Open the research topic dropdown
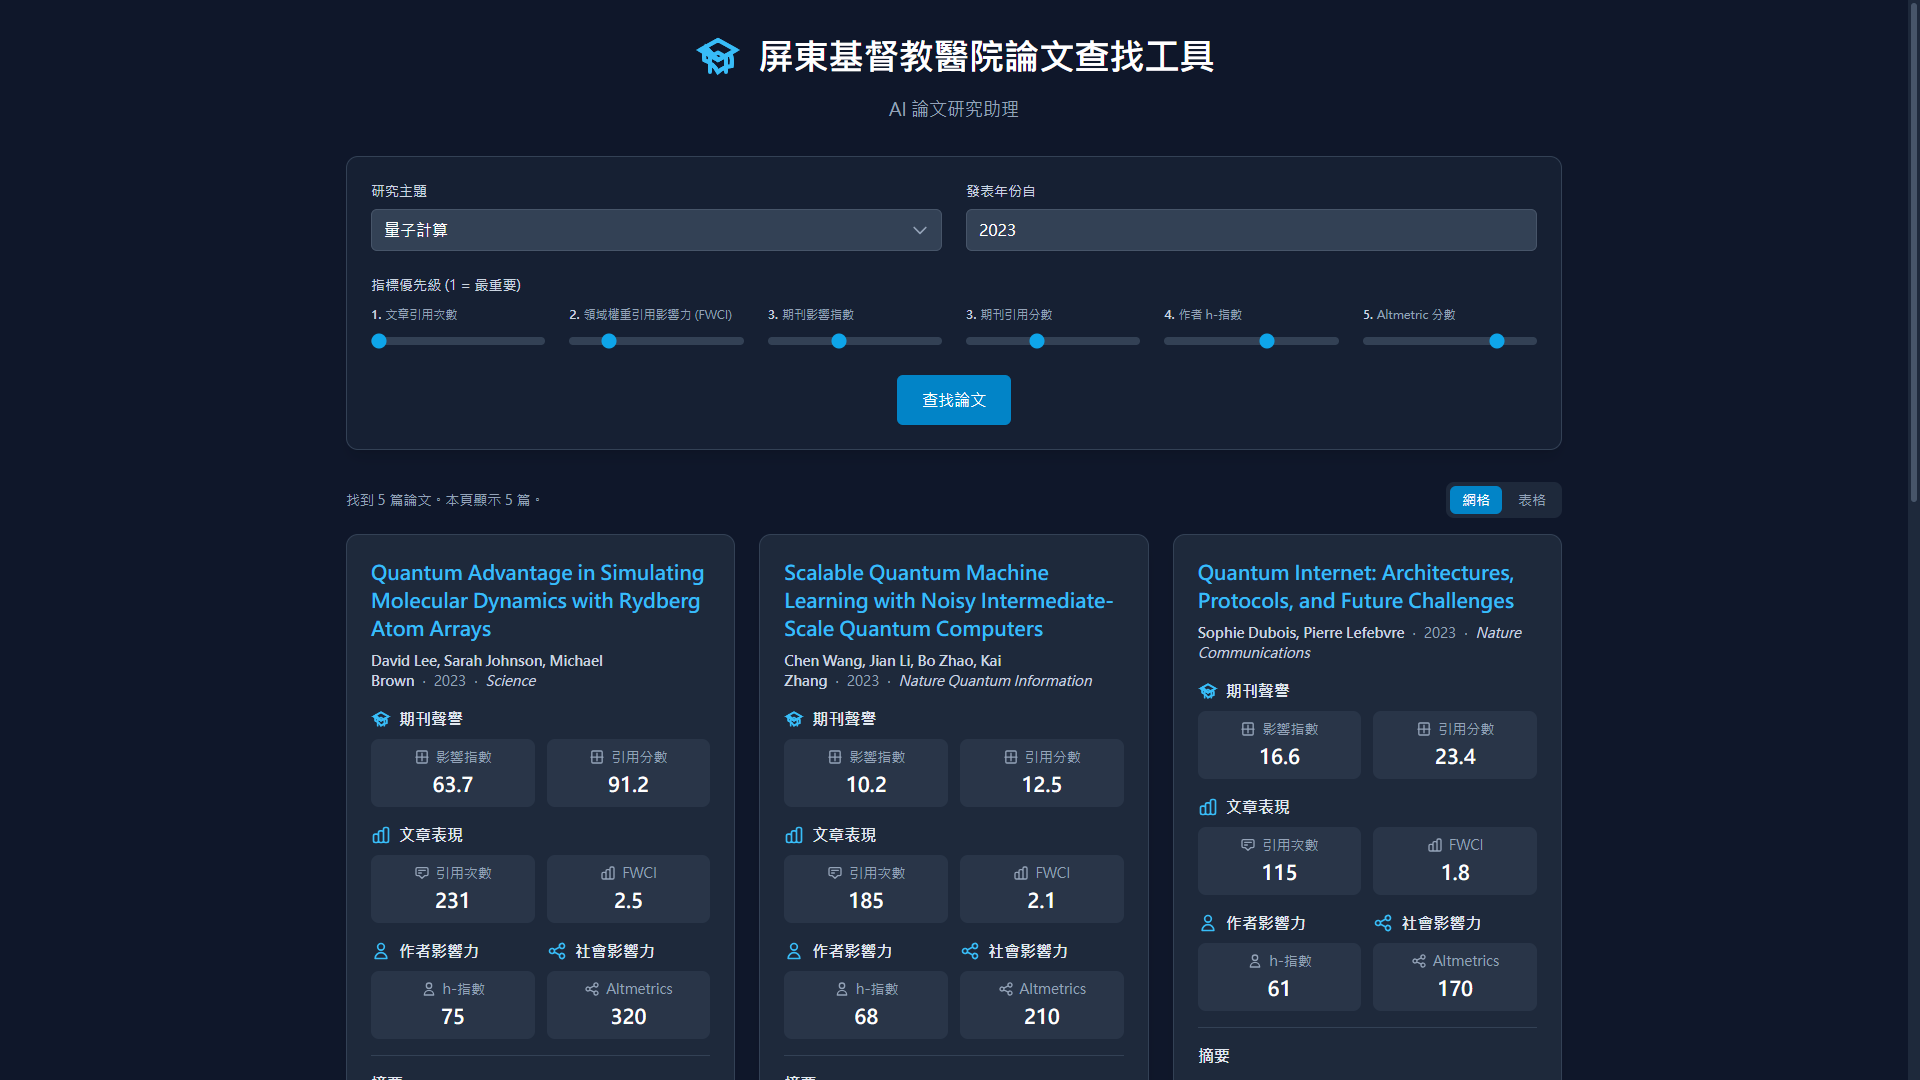This screenshot has width=1920, height=1080. coord(655,230)
